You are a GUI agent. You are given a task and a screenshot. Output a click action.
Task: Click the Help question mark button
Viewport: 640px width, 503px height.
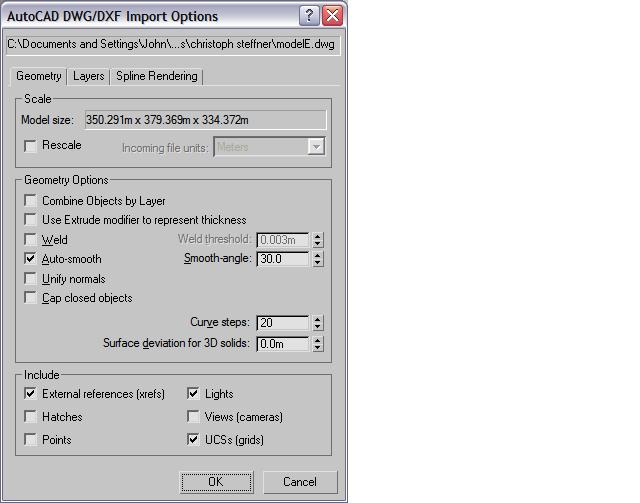tap(309, 16)
